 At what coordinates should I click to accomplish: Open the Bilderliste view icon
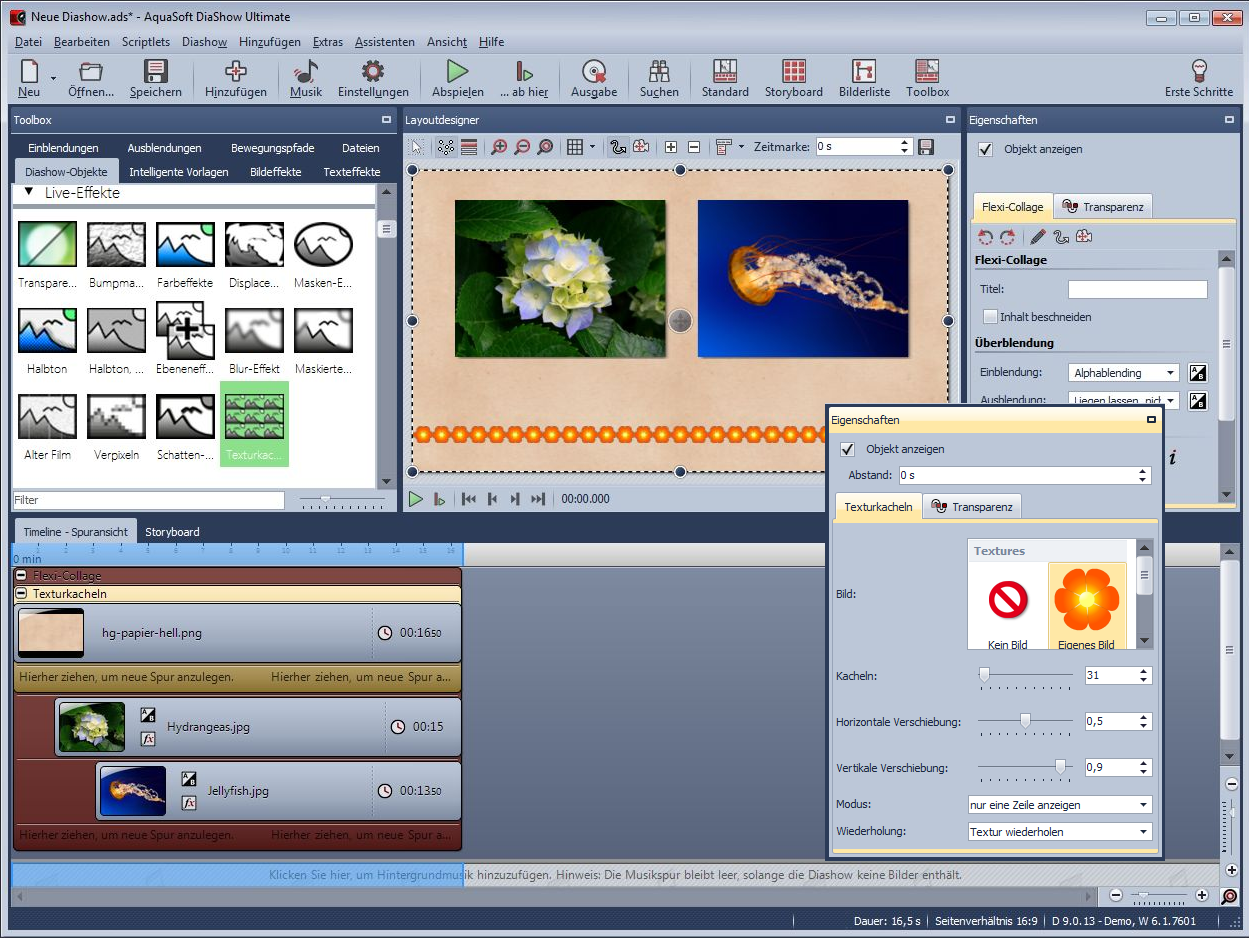click(864, 72)
